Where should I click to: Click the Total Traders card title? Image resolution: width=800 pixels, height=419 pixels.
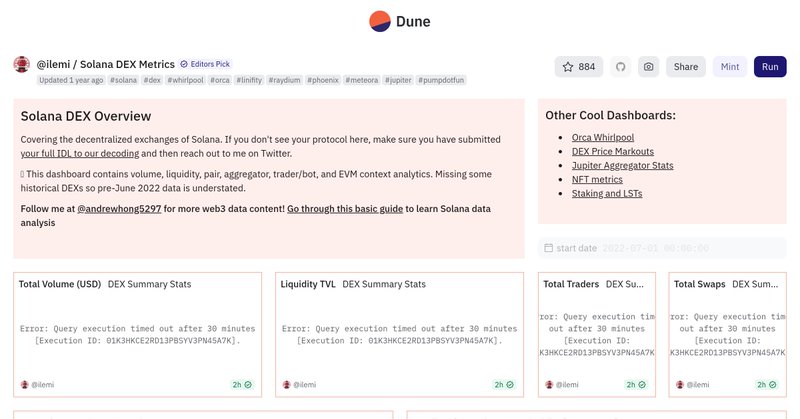click(x=571, y=284)
